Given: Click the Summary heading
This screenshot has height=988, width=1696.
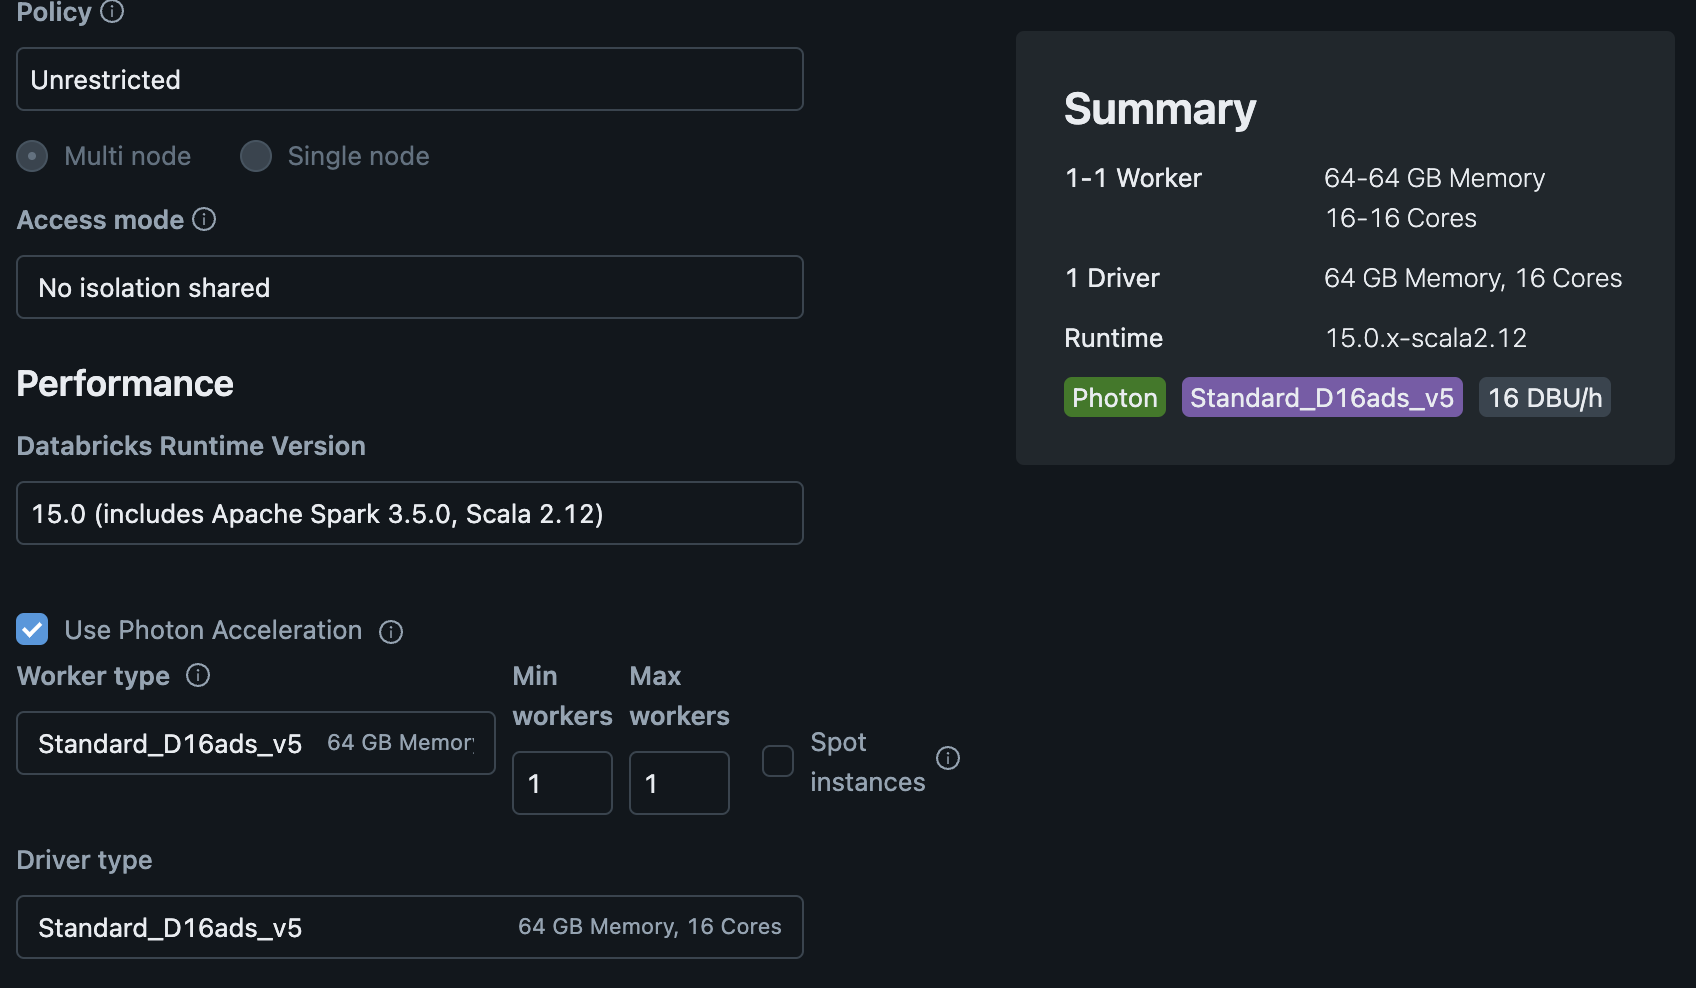Looking at the screenshot, I should pyautogui.click(x=1160, y=109).
